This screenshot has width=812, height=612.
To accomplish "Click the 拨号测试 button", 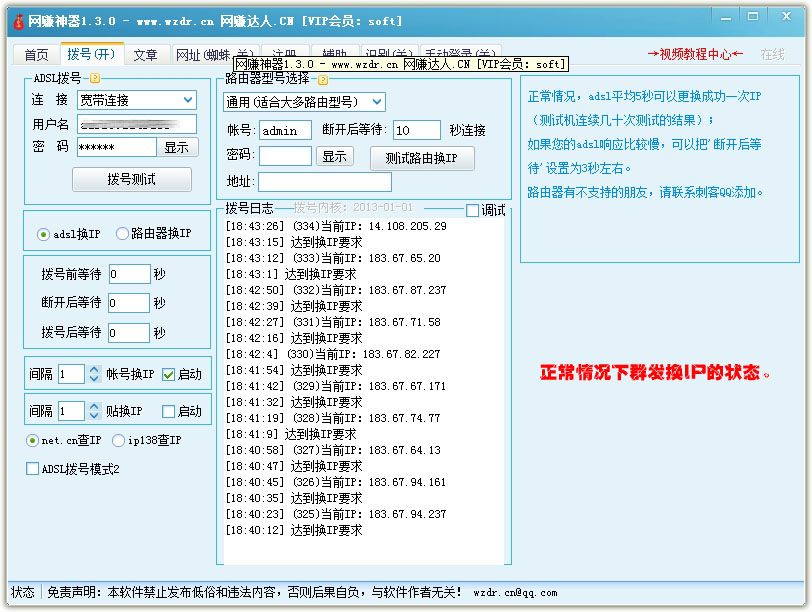I will coord(131,179).
